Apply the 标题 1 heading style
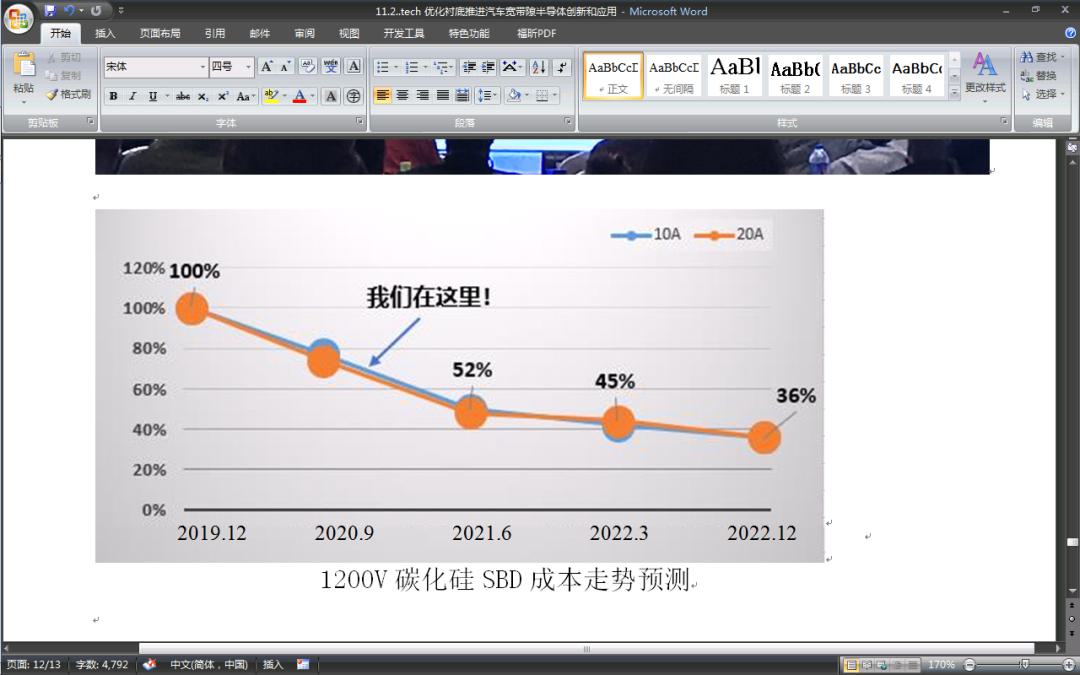The width and height of the screenshot is (1080, 675). click(x=735, y=75)
